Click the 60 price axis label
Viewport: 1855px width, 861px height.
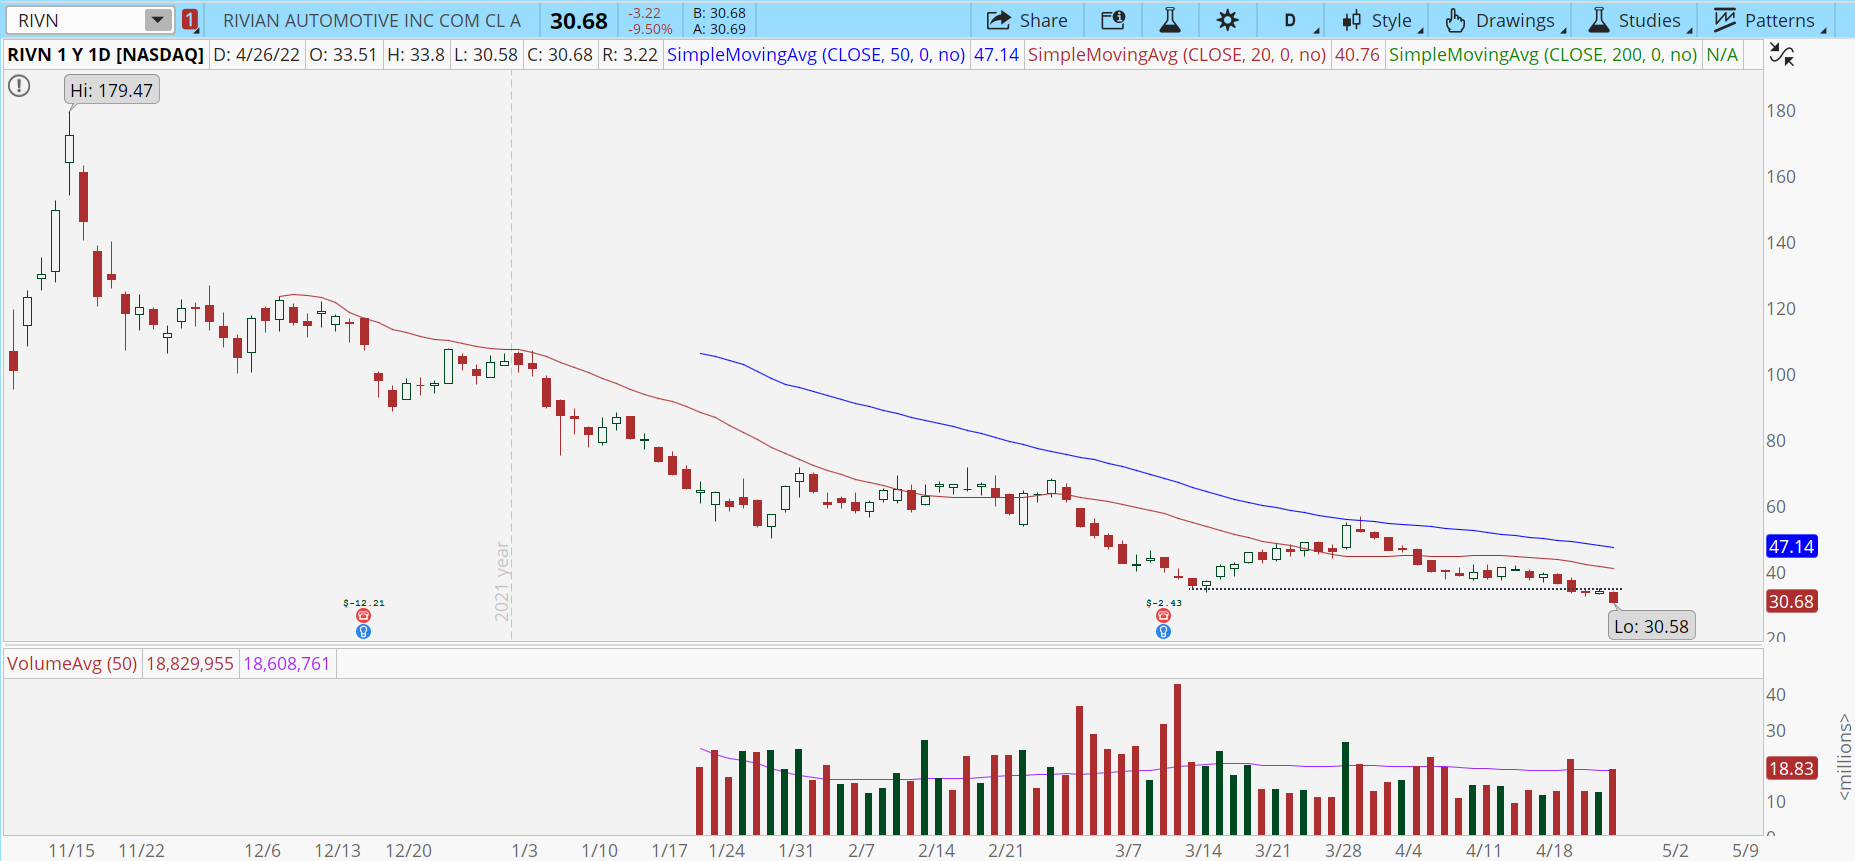tap(1776, 507)
